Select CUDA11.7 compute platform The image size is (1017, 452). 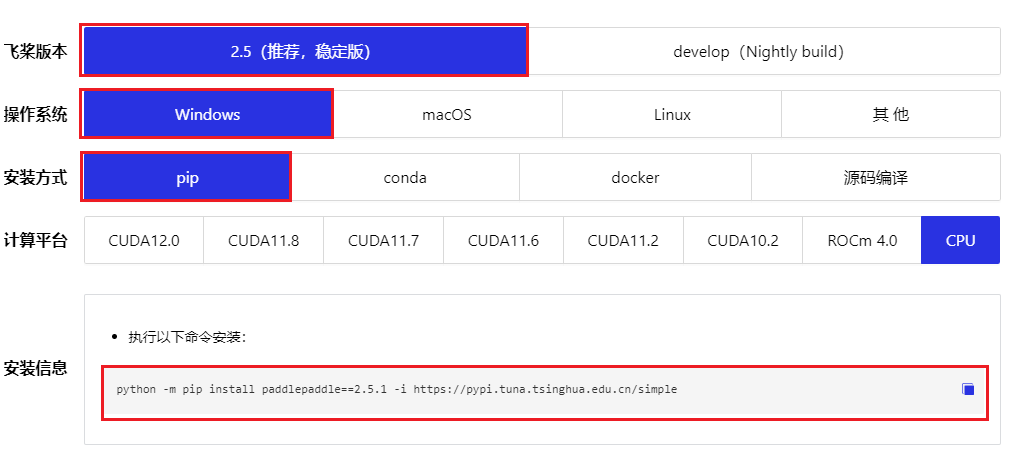tap(383, 240)
